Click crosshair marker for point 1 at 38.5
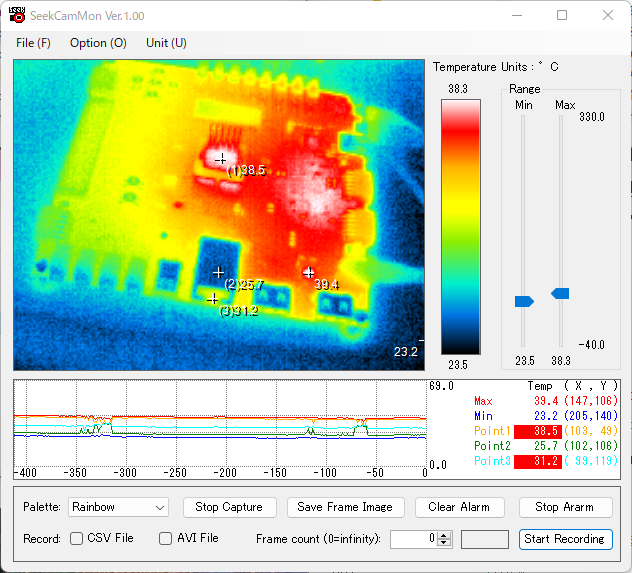This screenshot has width=632, height=573. [221, 159]
